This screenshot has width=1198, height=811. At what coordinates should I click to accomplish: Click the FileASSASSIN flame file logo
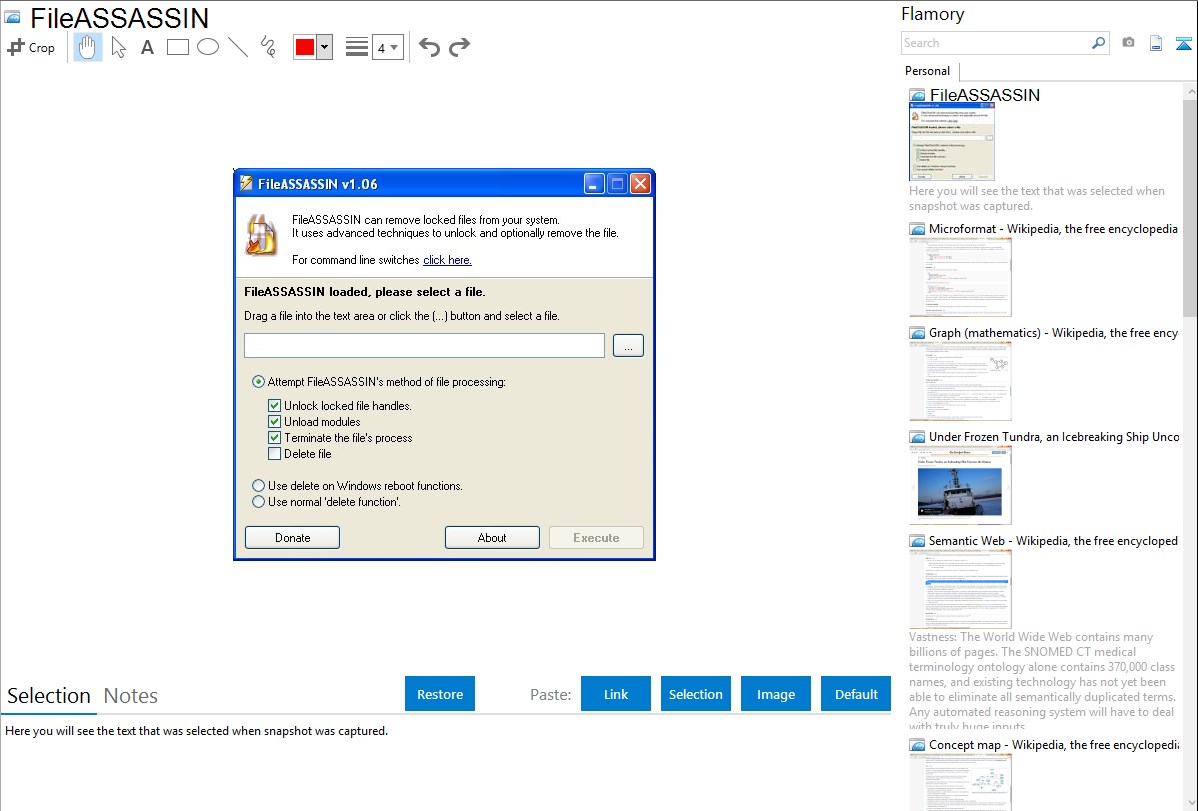pyautogui.click(x=262, y=234)
